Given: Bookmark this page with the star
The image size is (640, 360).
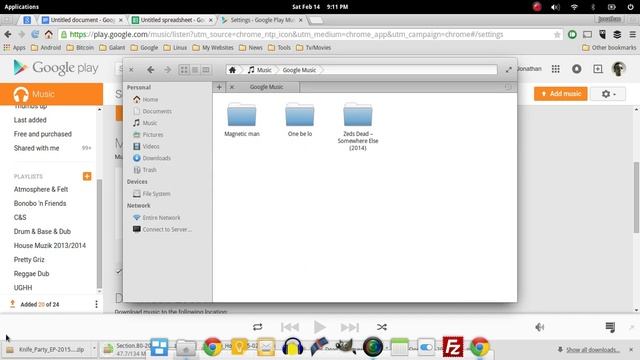Looking at the screenshot, I should click(557, 35).
